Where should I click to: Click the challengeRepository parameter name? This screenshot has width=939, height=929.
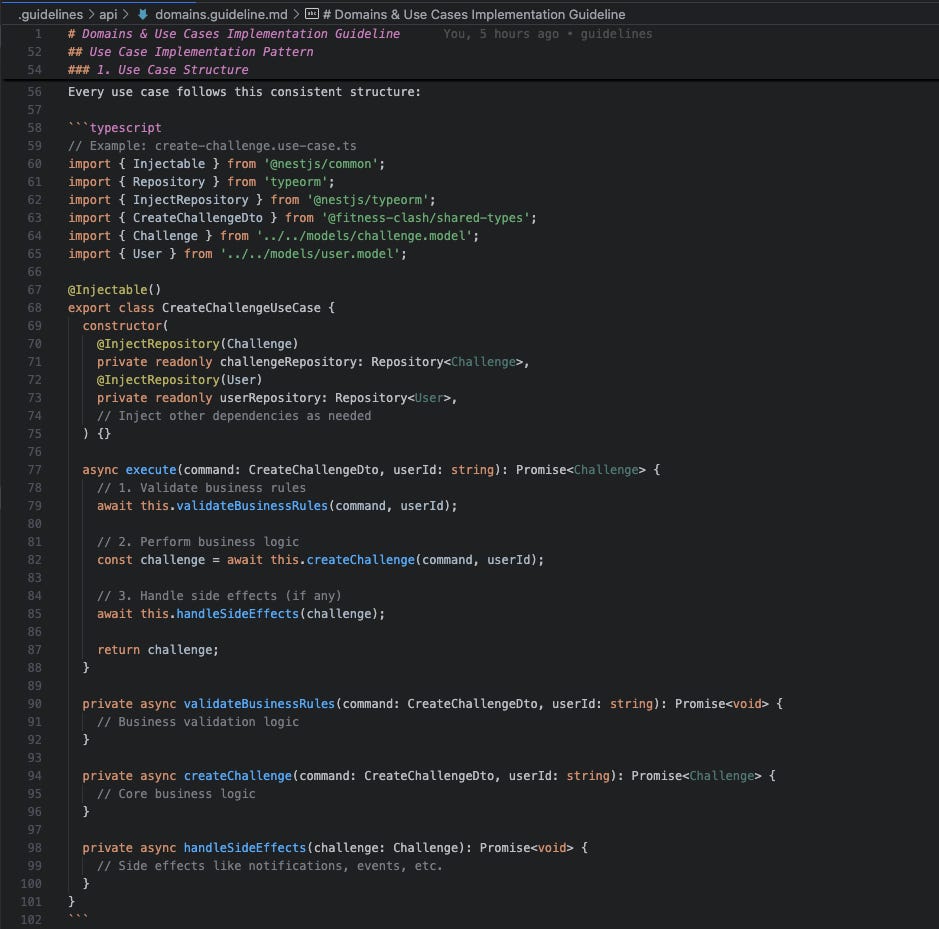(288, 362)
